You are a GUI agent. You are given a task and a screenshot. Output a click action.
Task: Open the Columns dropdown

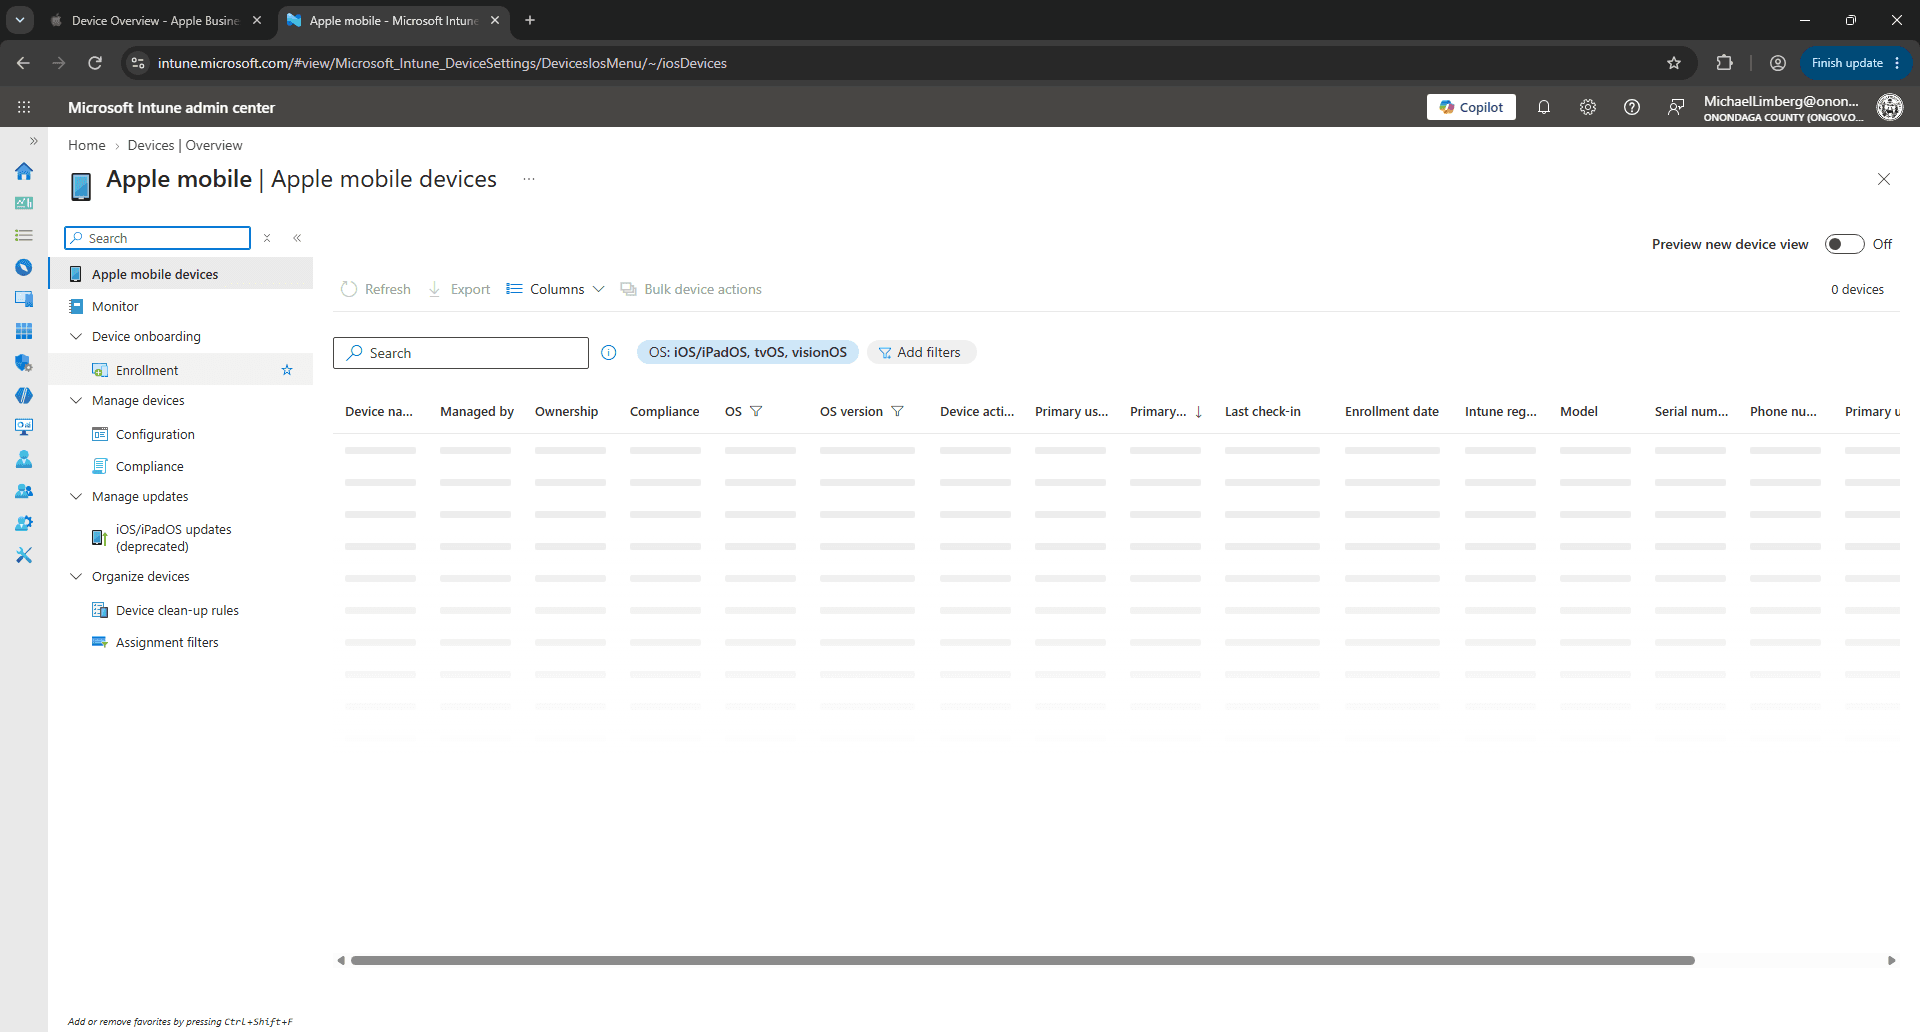point(556,289)
